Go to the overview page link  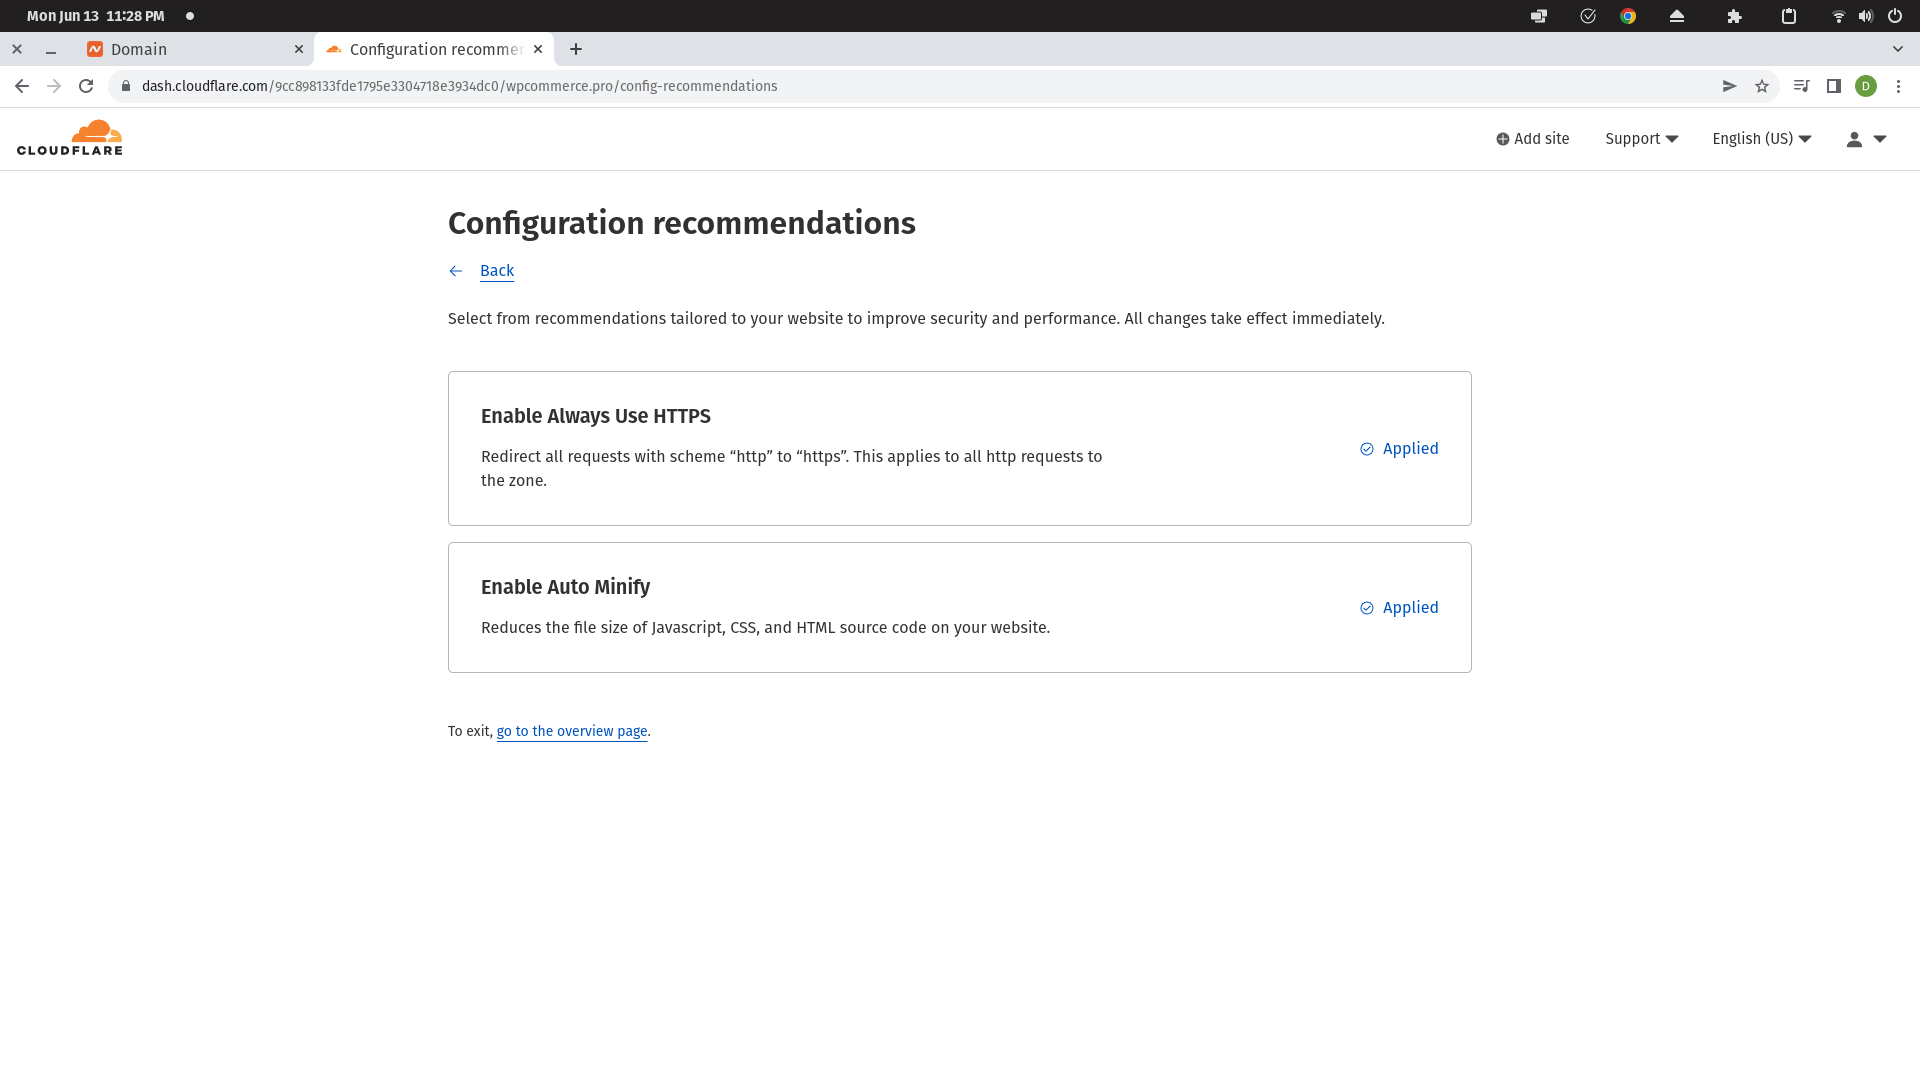click(571, 731)
